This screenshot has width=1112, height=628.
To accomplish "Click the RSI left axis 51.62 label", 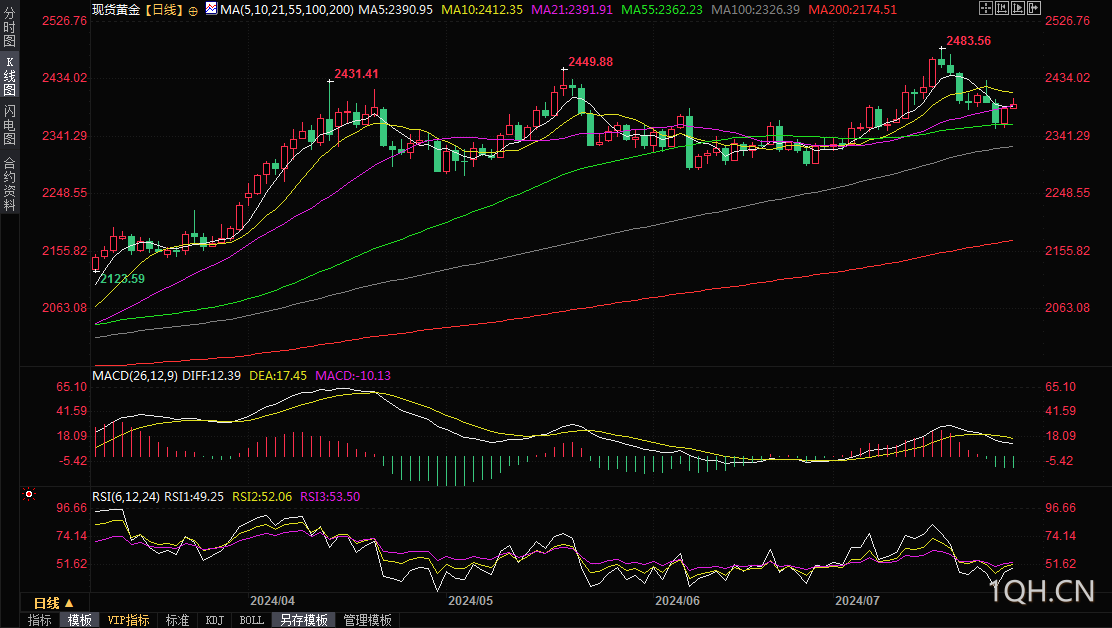I will click(x=72, y=564).
